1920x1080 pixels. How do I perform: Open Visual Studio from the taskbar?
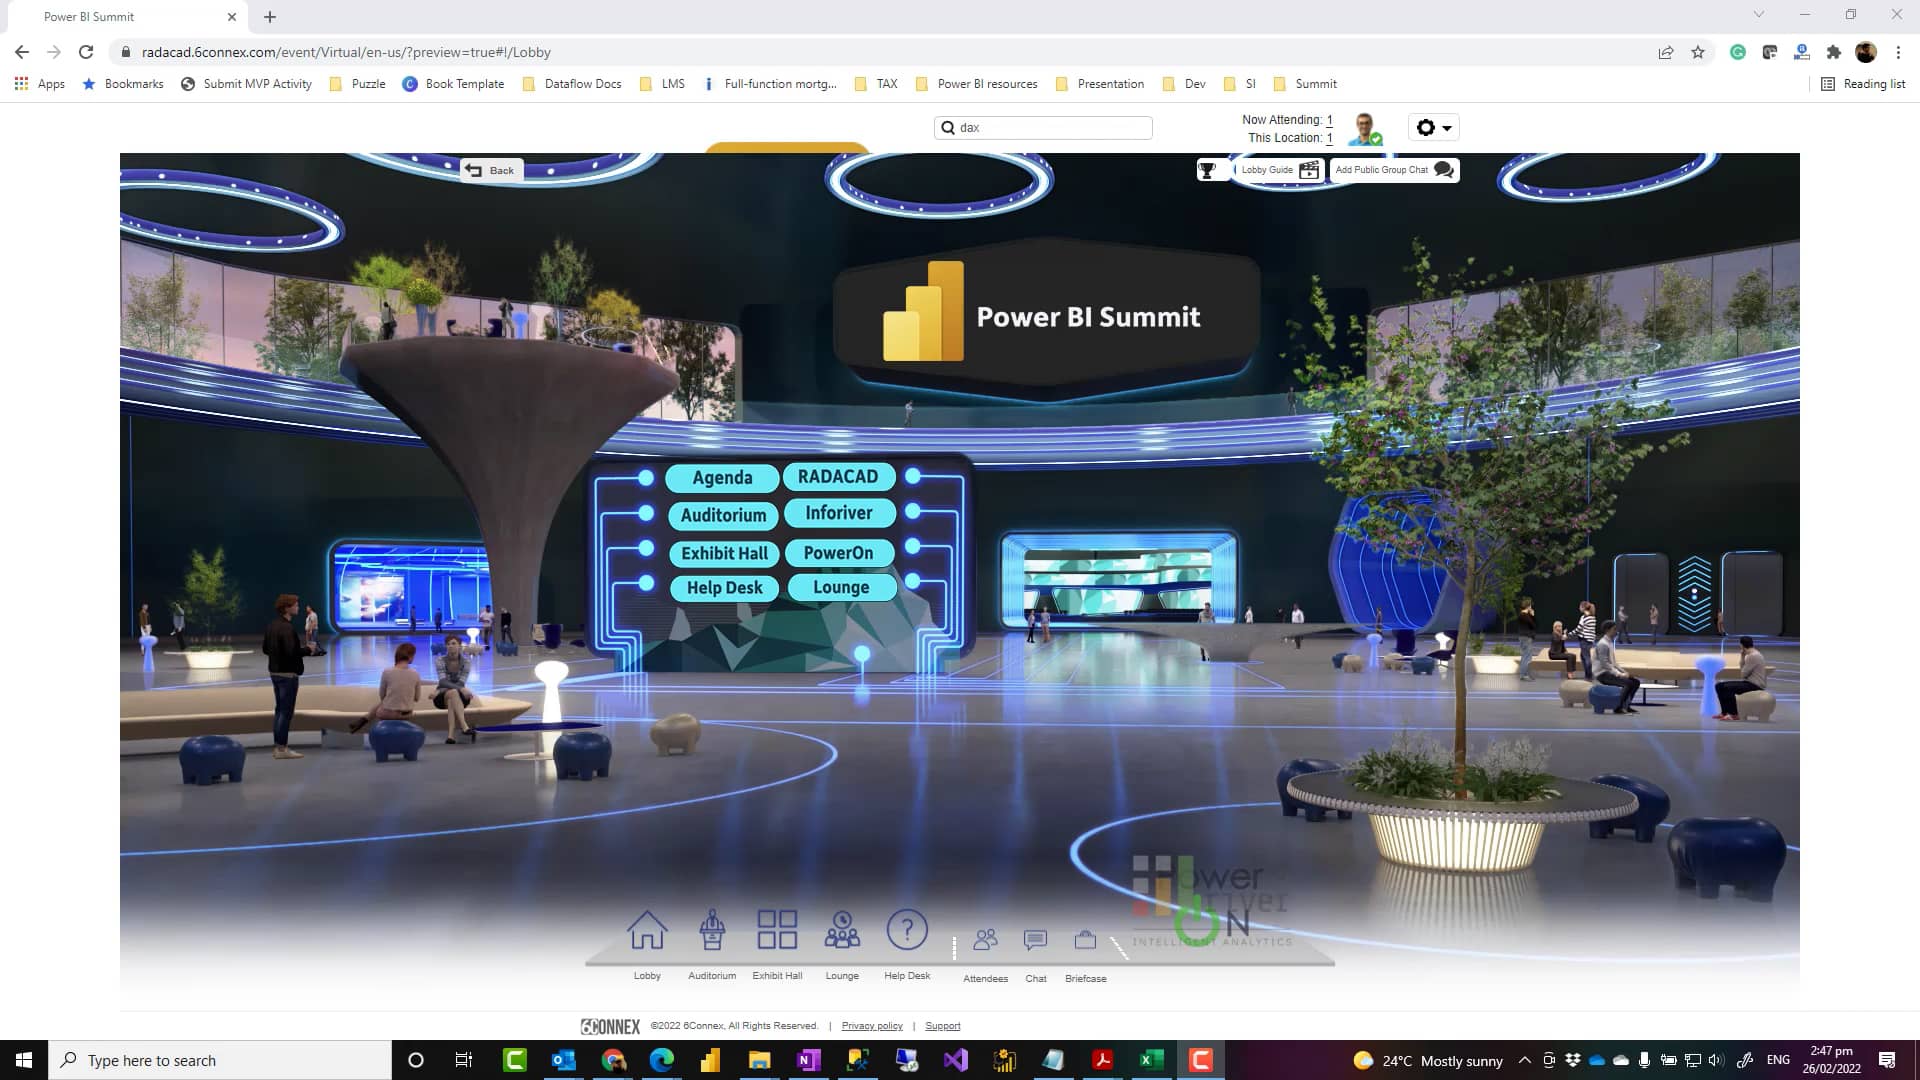956,1060
